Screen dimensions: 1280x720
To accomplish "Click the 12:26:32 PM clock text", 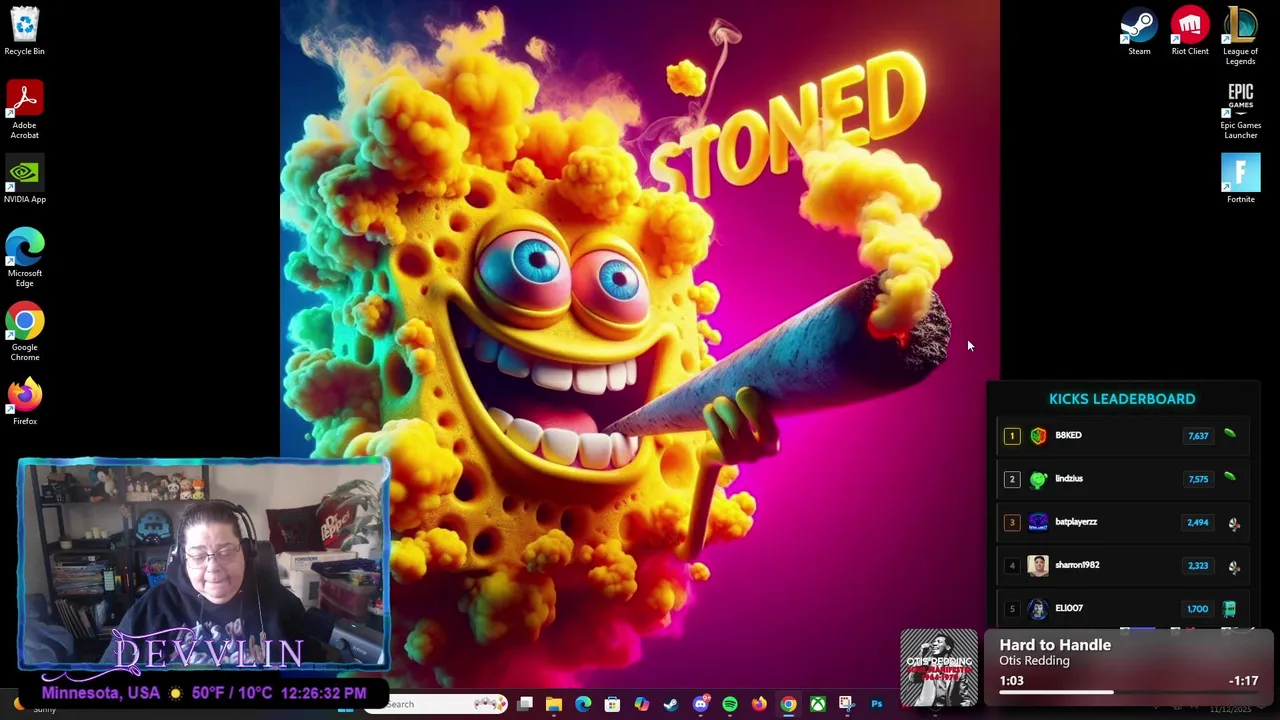I will coord(324,692).
